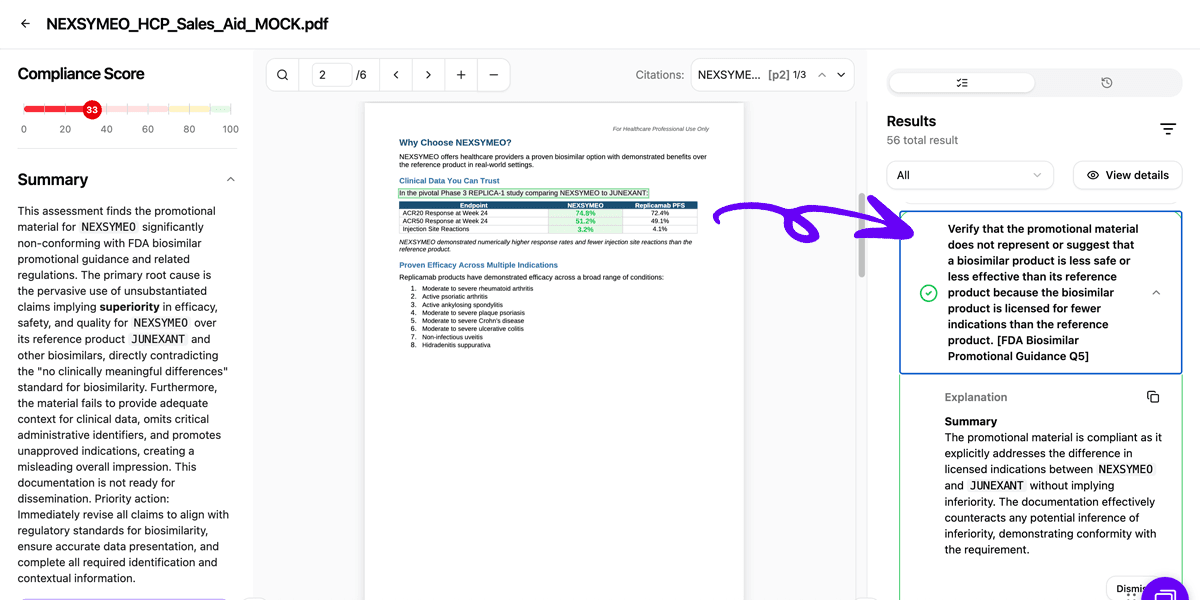Screen dimensions: 1200x600
Task: Switch to the checklist view segment
Action: pos(960,82)
